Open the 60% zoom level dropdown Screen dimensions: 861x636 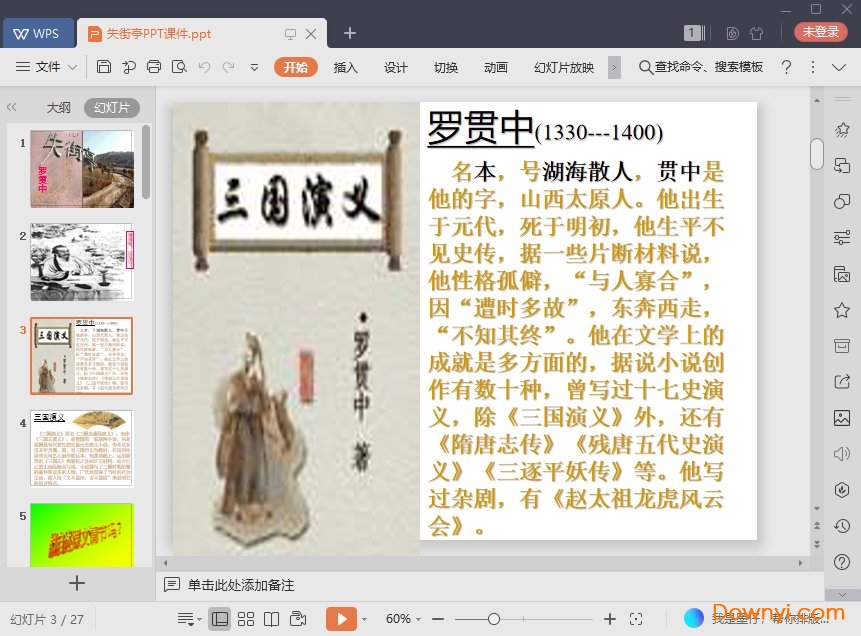(x=404, y=619)
